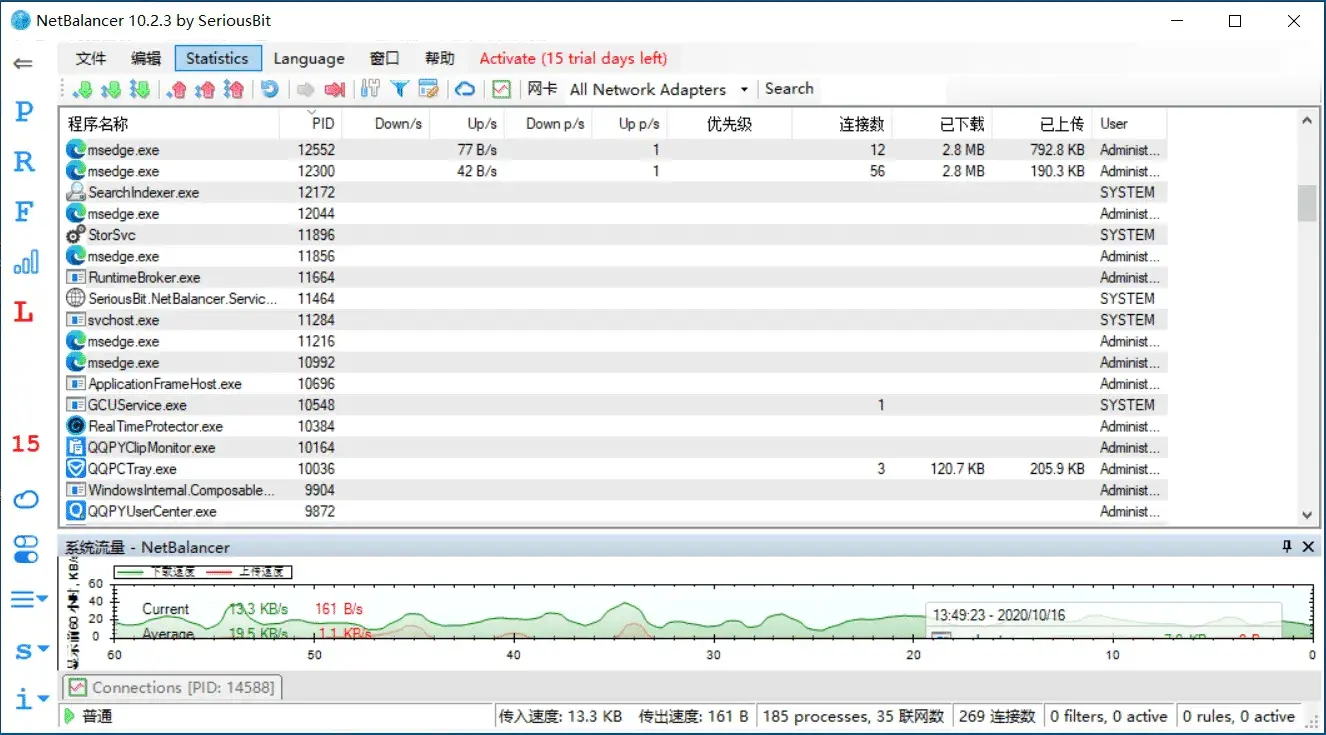Open the 窗口 menu
The width and height of the screenshot is (1326, 735).
tap(385, 58)
